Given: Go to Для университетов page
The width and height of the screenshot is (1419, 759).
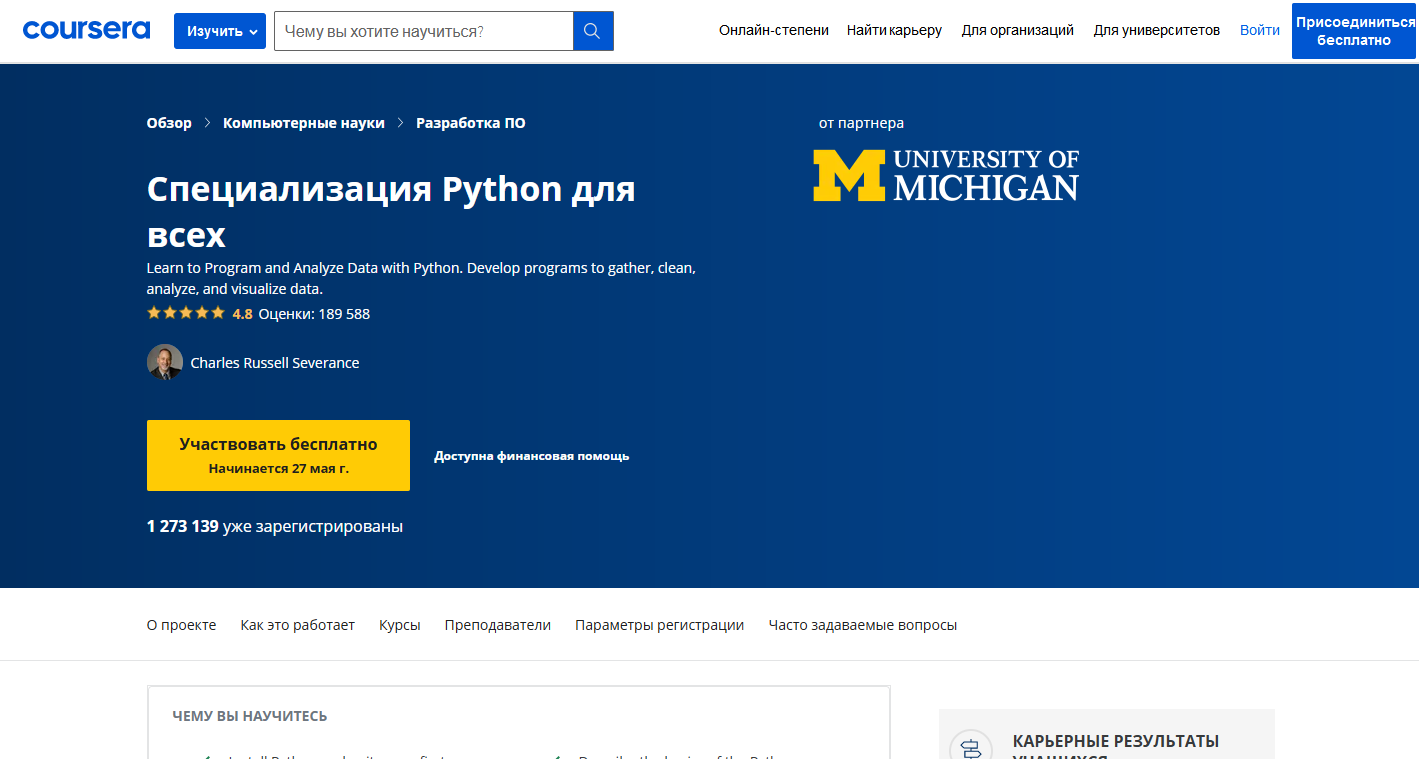Looking at the screenshot, I should click(1156, 30).
